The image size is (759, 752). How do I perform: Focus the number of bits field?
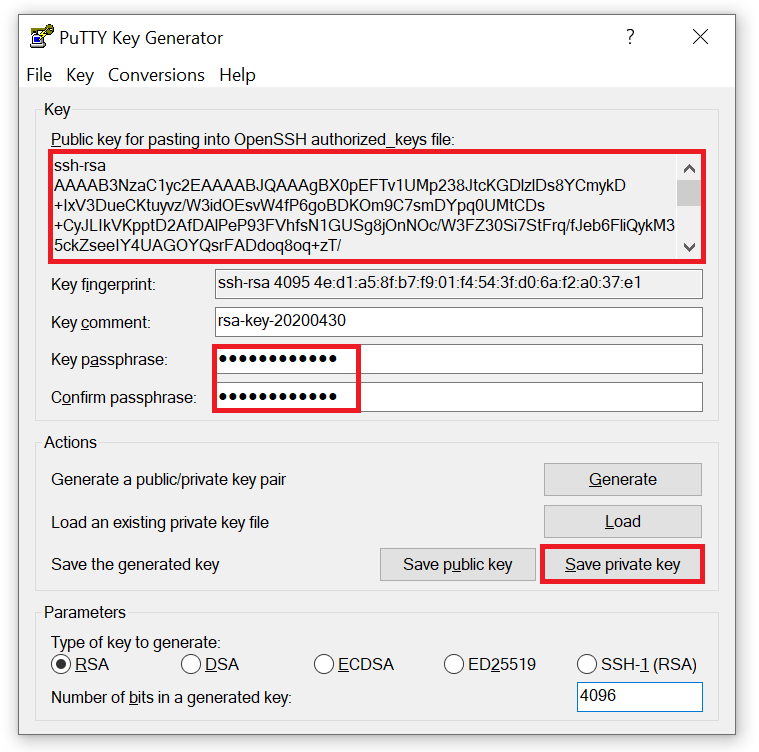tap(639, 697)
